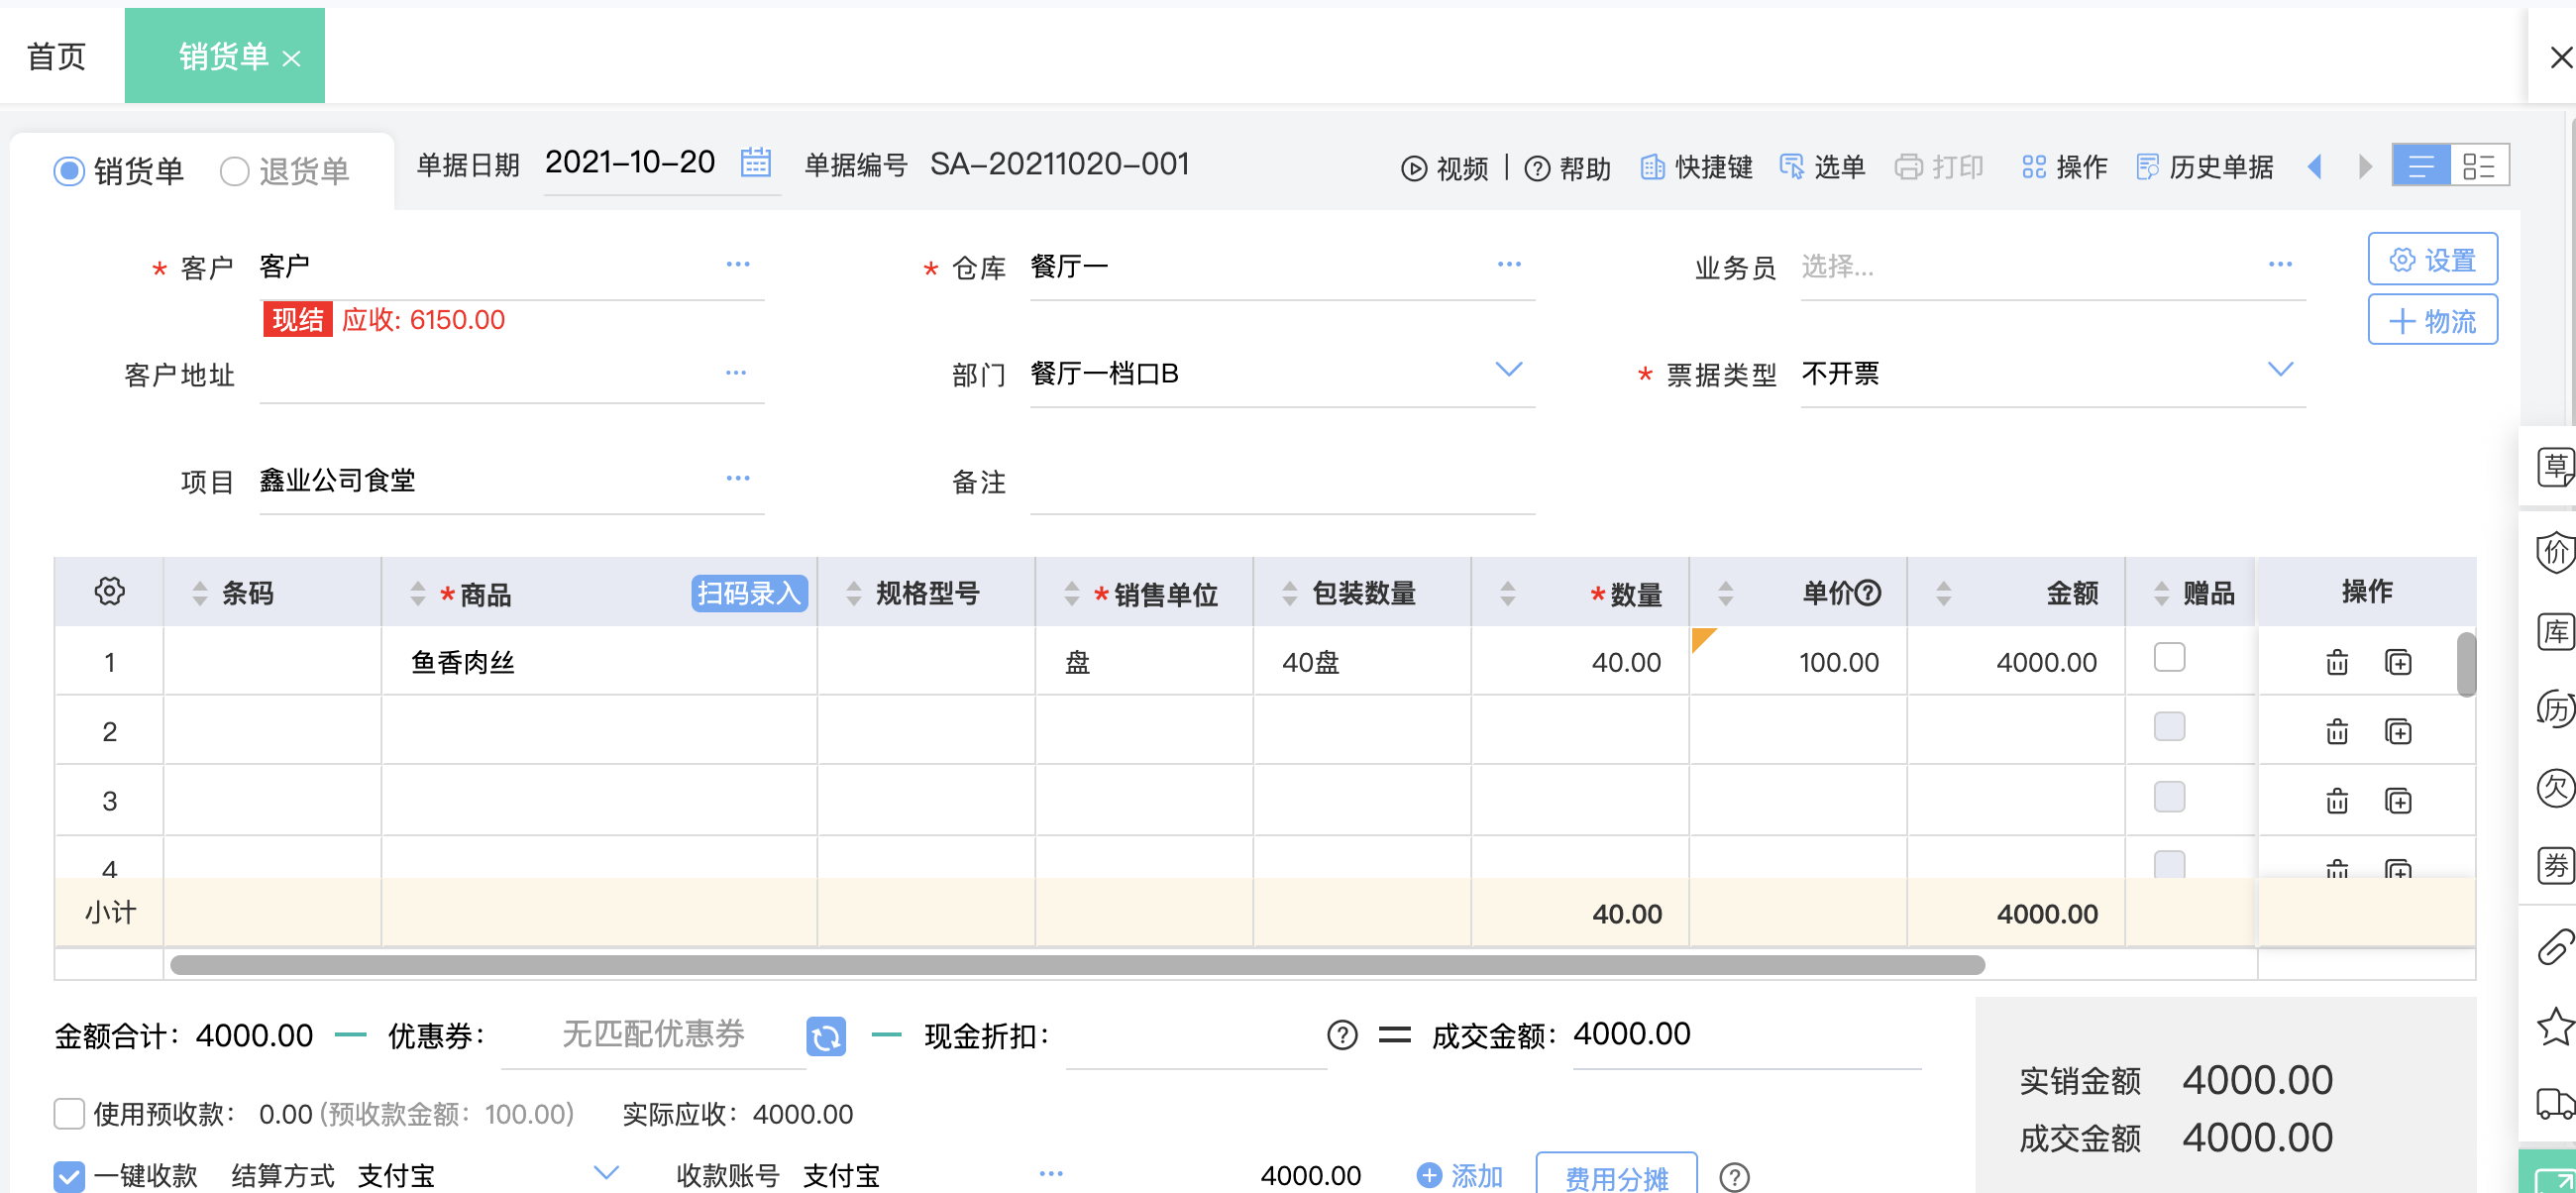Click the remarks input field
This screenshot has height=1193, width=2576.
1282,482
